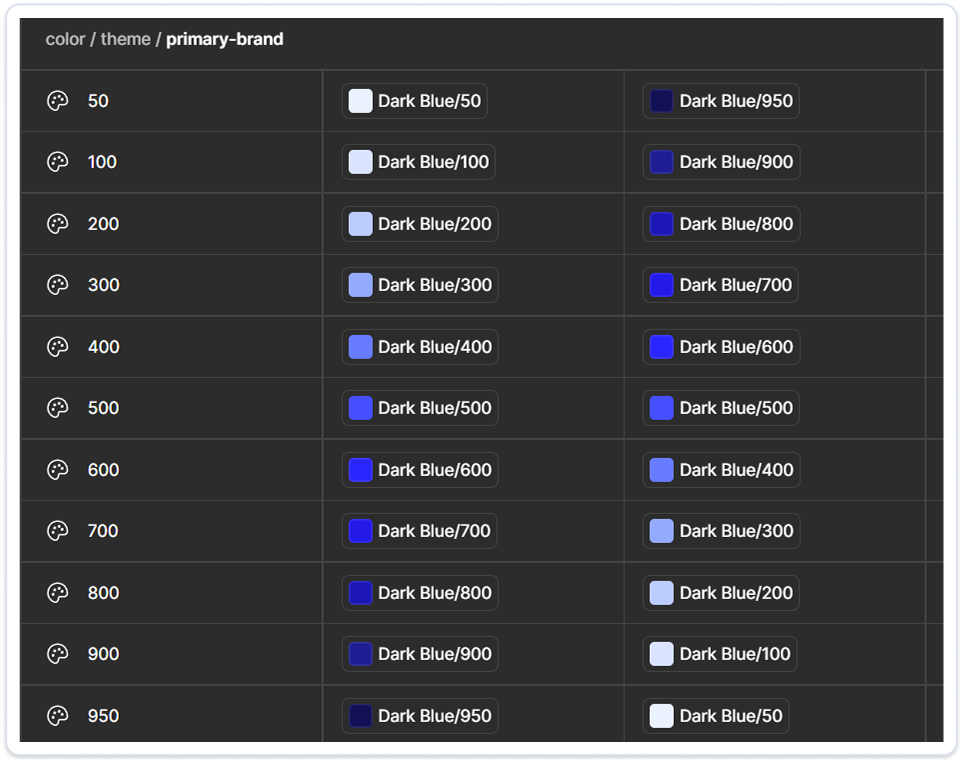Click the palette icon in row 300

(58, 285)
